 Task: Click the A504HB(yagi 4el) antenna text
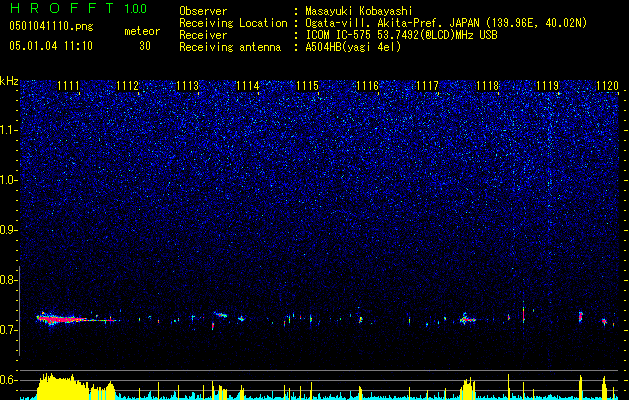[353, 47]
